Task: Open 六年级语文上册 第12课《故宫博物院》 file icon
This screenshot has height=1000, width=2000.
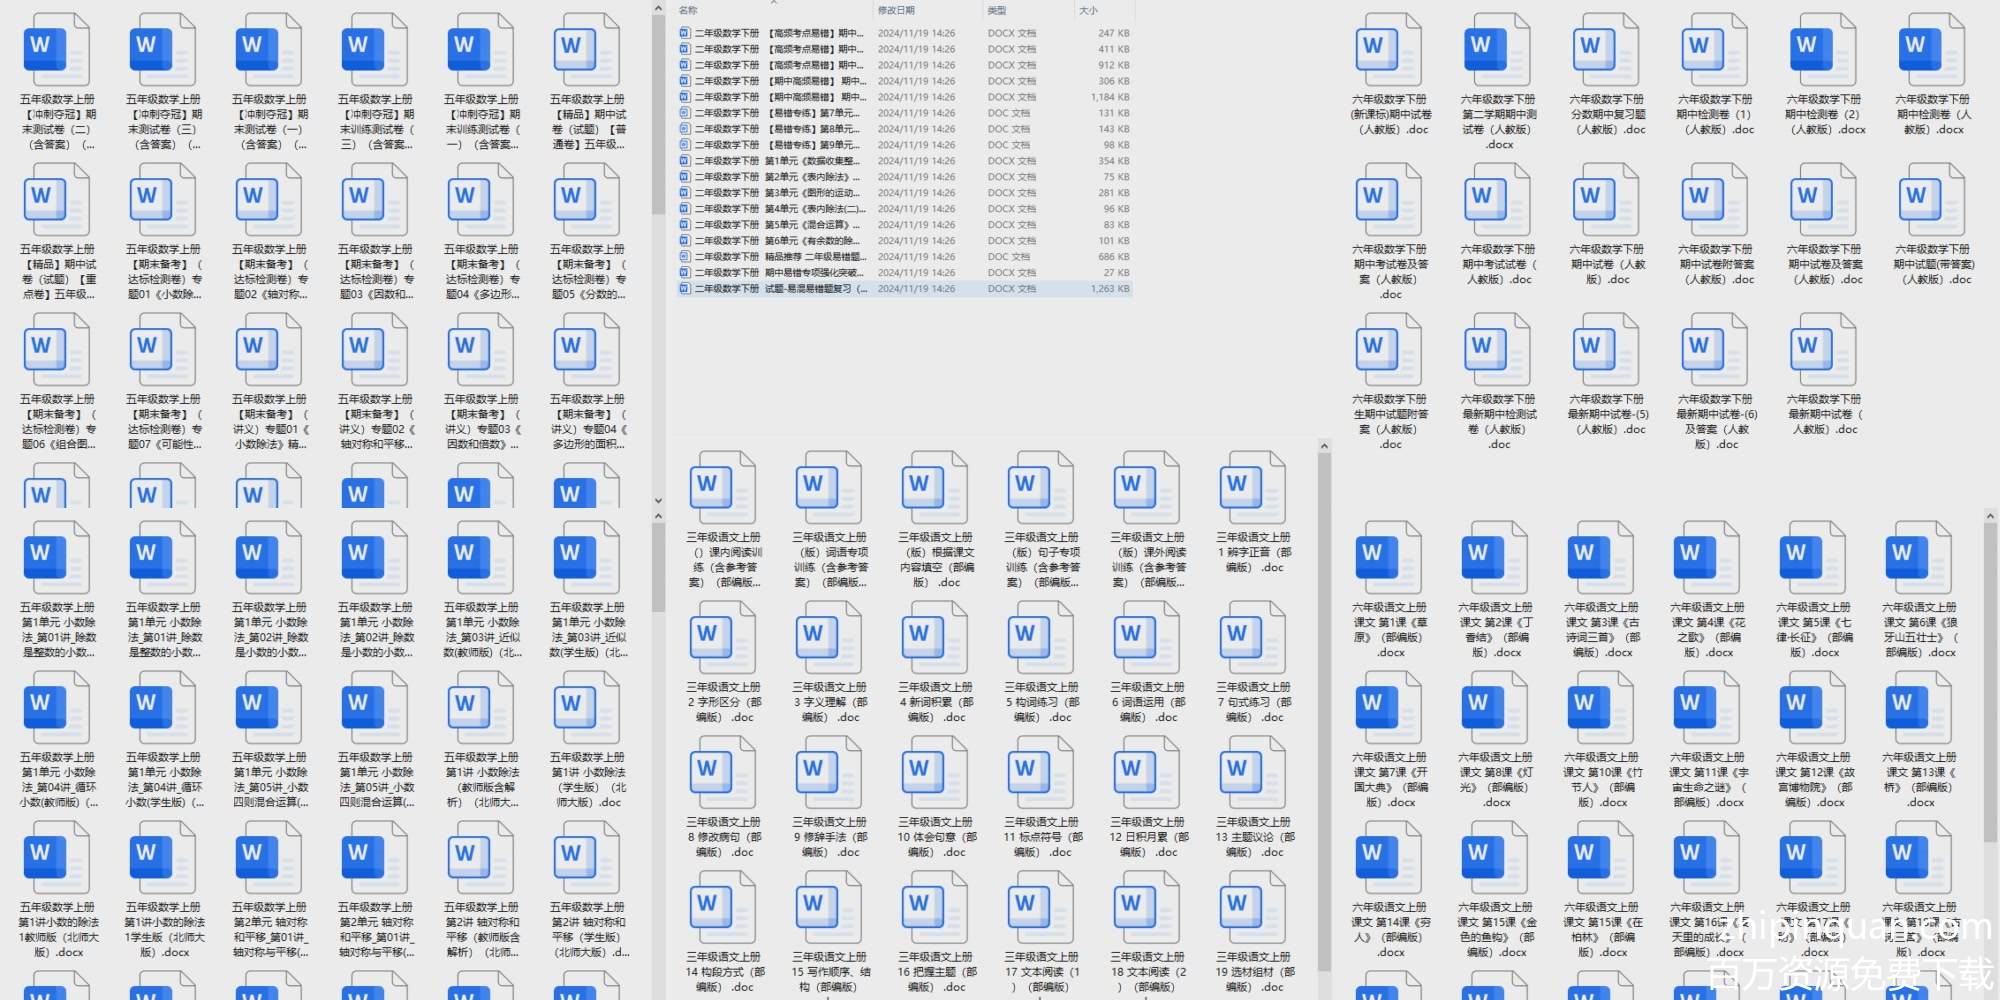Action: click(x=1812, y=707)
